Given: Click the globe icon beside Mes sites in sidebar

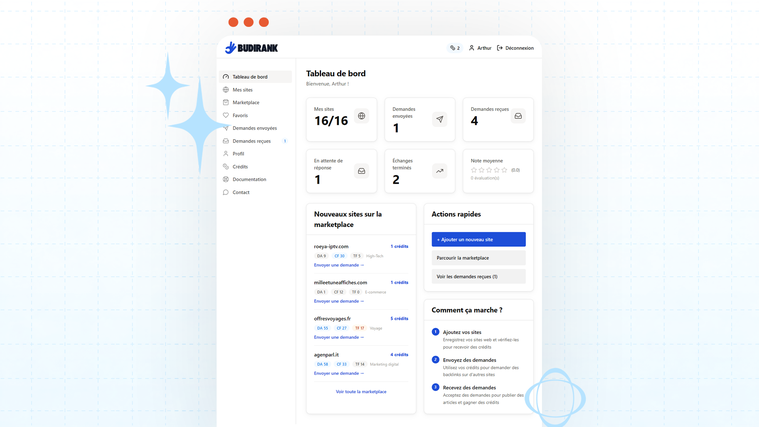Looking at the screenshot, I should pos(226,90).
